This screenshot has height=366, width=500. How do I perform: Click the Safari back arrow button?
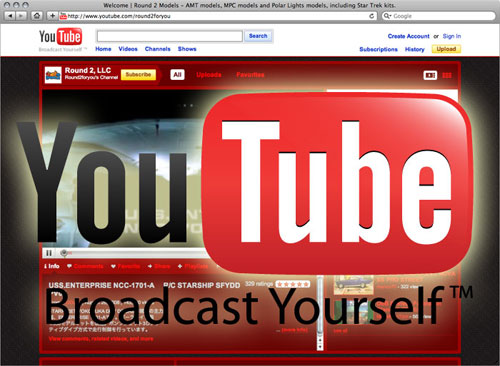10,16
